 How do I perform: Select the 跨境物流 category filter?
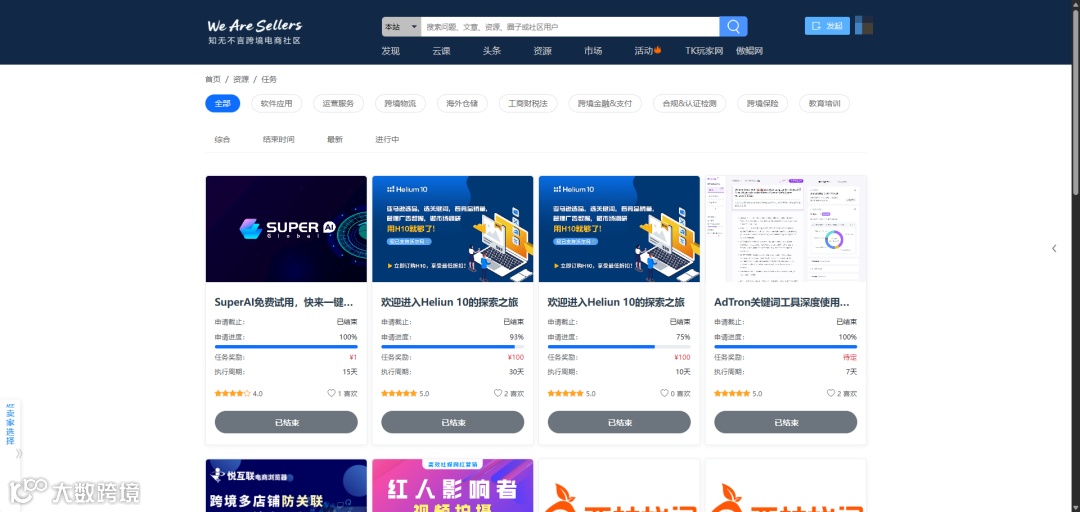400,104
